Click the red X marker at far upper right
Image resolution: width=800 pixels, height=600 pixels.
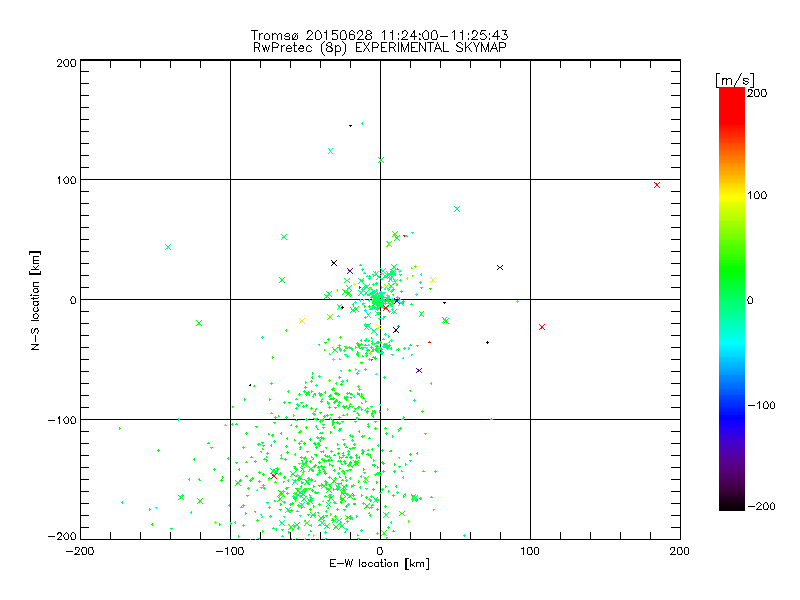pos(657,185)
